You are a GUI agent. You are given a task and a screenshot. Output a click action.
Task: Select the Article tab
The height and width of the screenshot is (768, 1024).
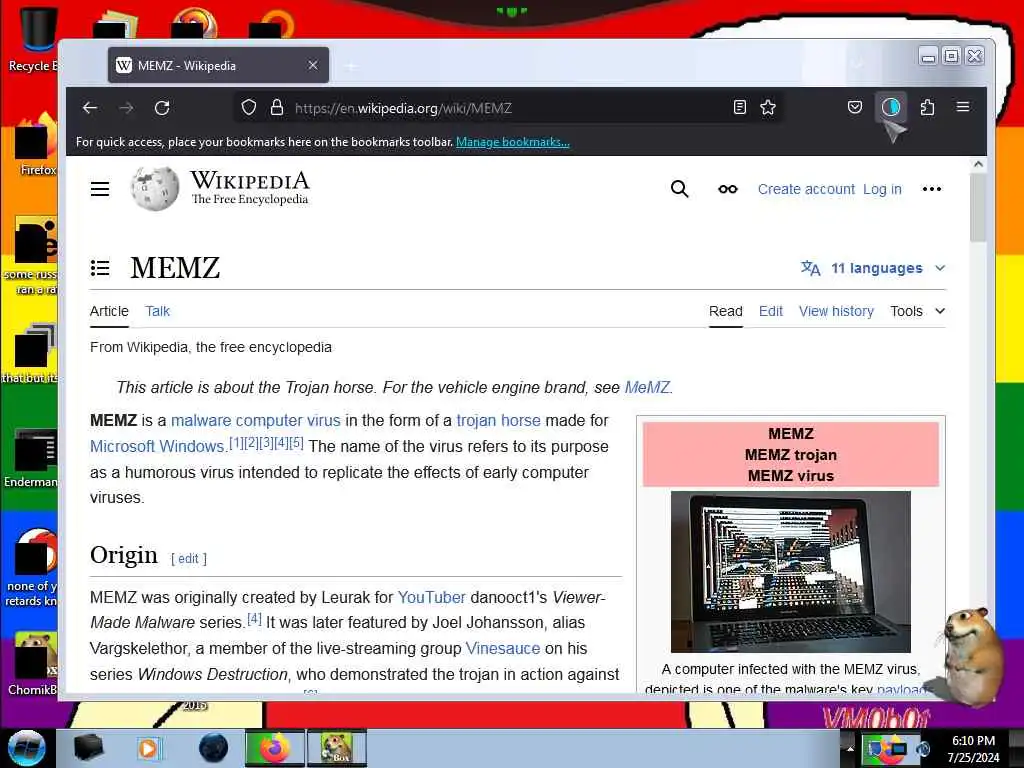point(109,312)
